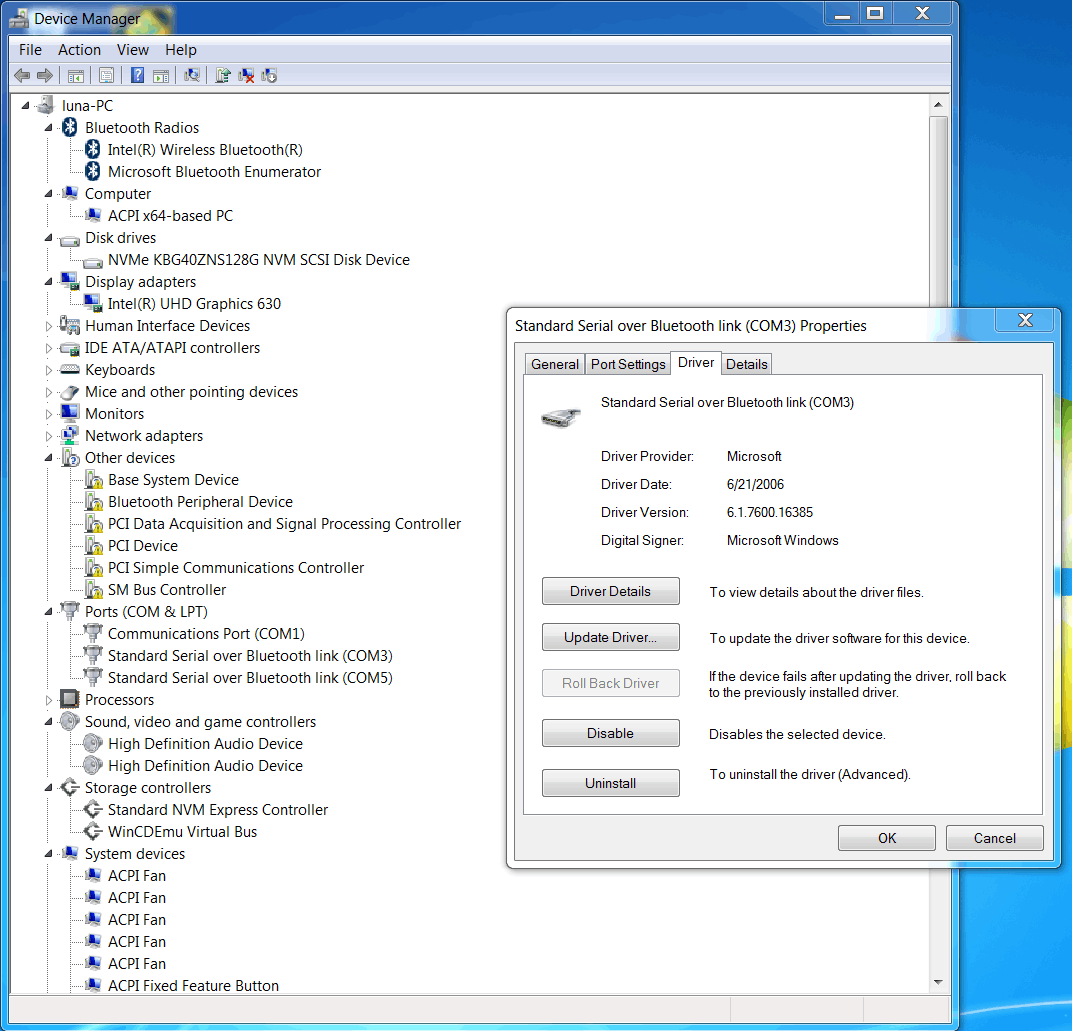Switch to the Port Settings tab
This screenshot has height=1031, width=1072.
[x=628, y=364]
